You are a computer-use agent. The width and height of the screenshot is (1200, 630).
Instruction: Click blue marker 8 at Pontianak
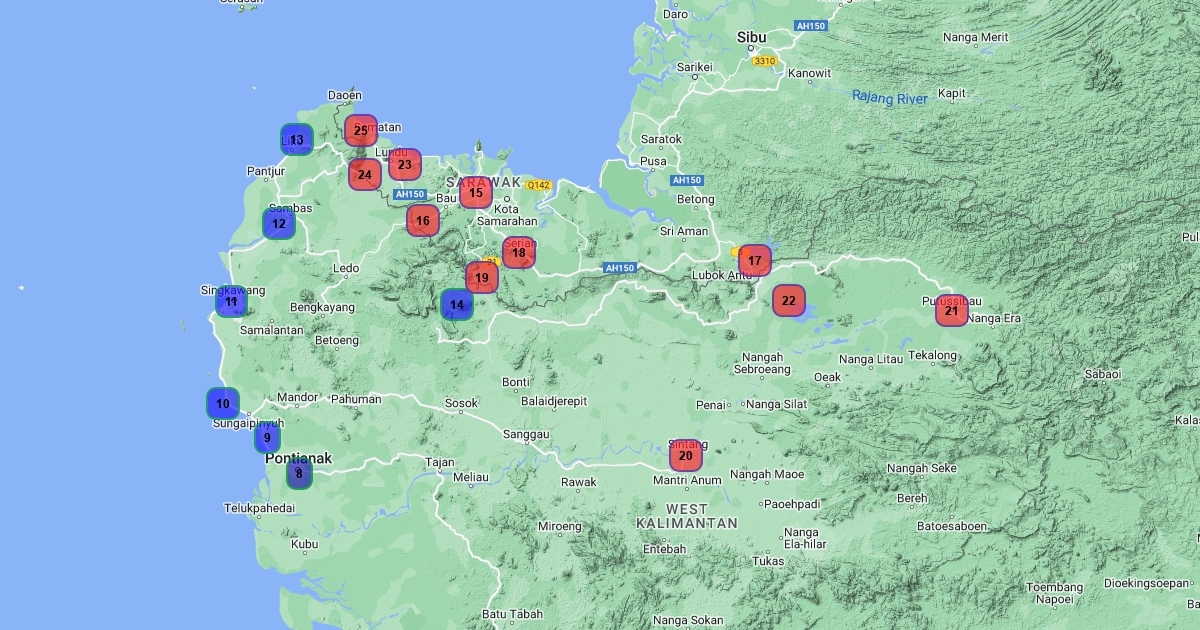[x=299, y=473]
